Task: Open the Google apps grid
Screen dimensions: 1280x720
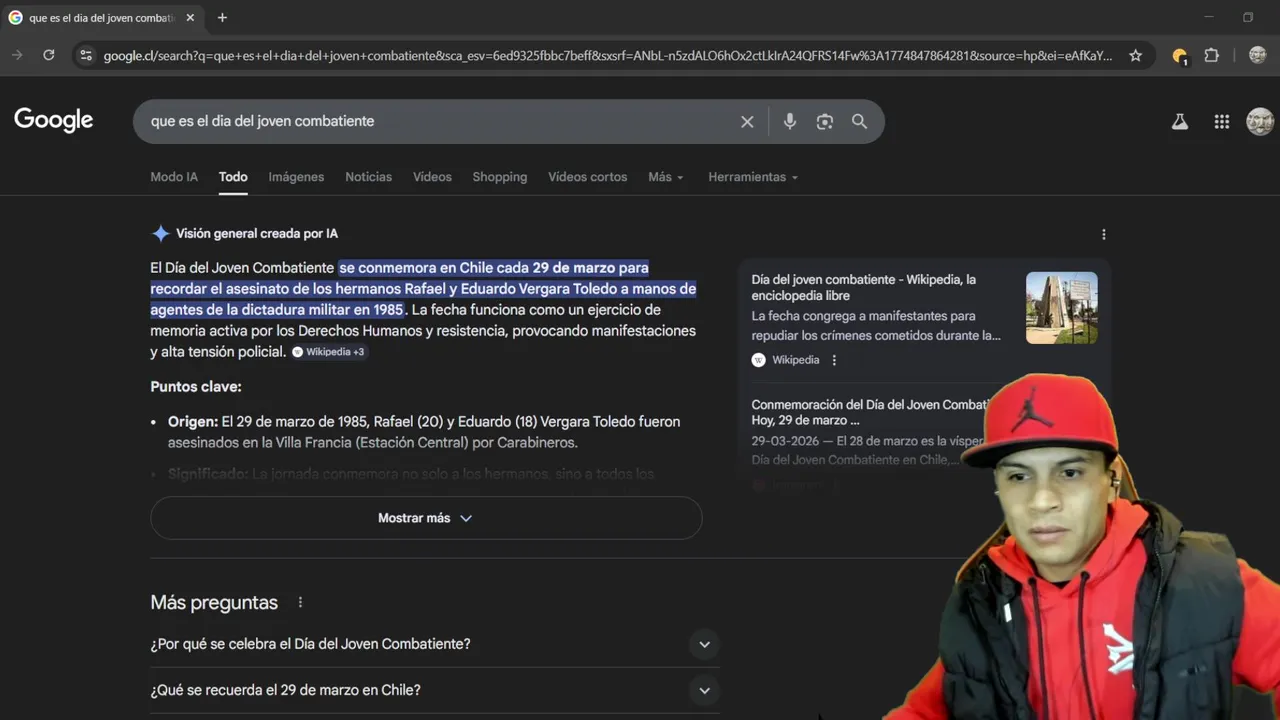Action: (1221, 121)
